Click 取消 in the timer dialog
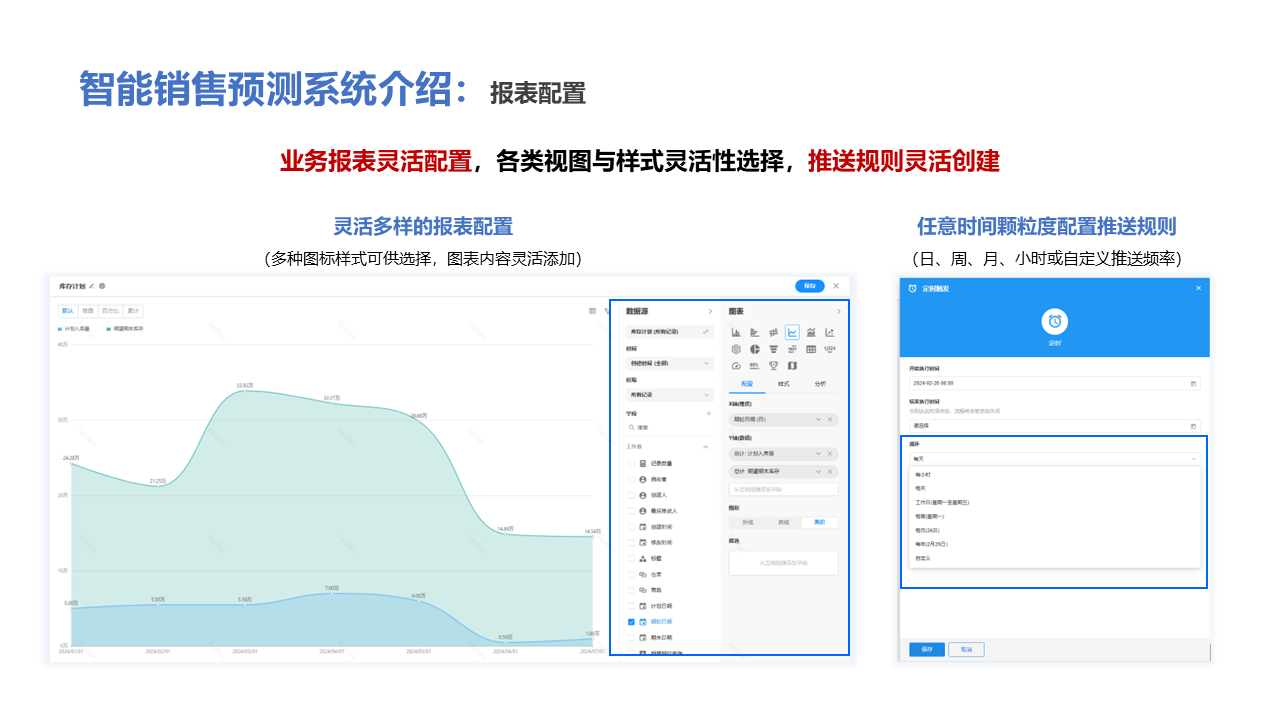Screen dimensions: 1280x720 point(966,649)
